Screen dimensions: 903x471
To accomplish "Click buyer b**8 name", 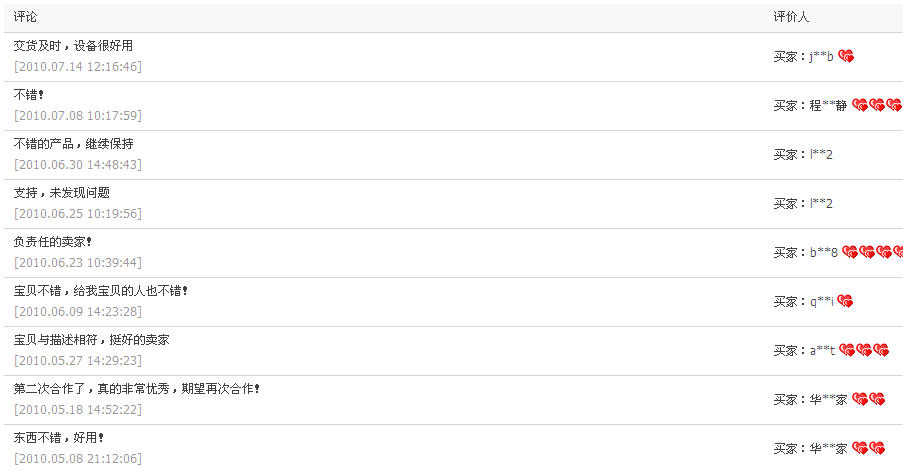I will point(824,252).
